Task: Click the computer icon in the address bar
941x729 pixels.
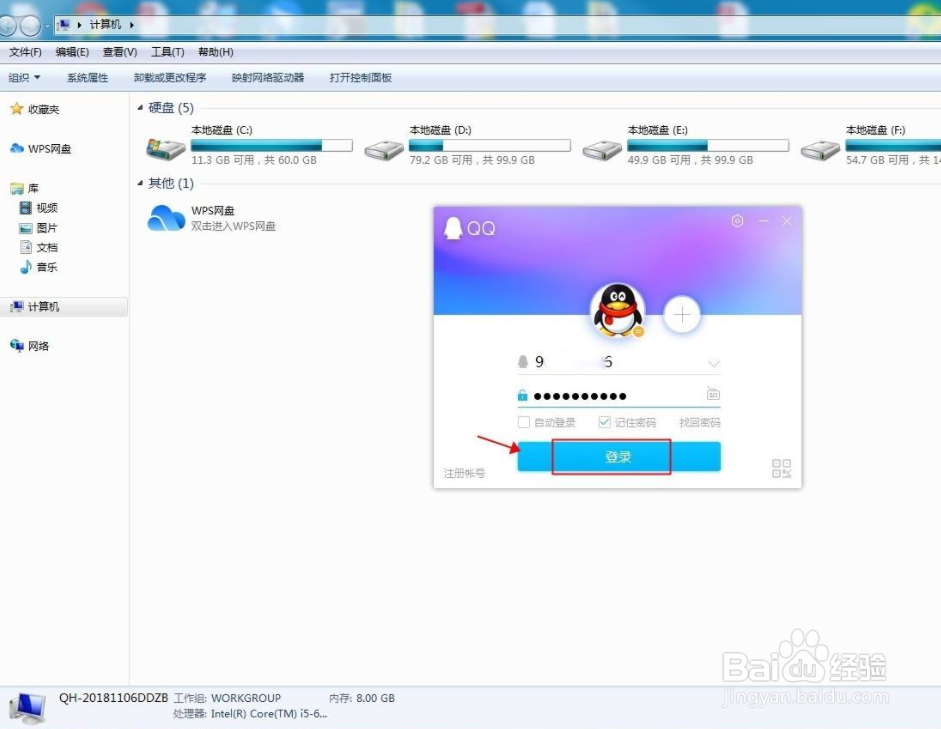Action: [x=63, y=25]
